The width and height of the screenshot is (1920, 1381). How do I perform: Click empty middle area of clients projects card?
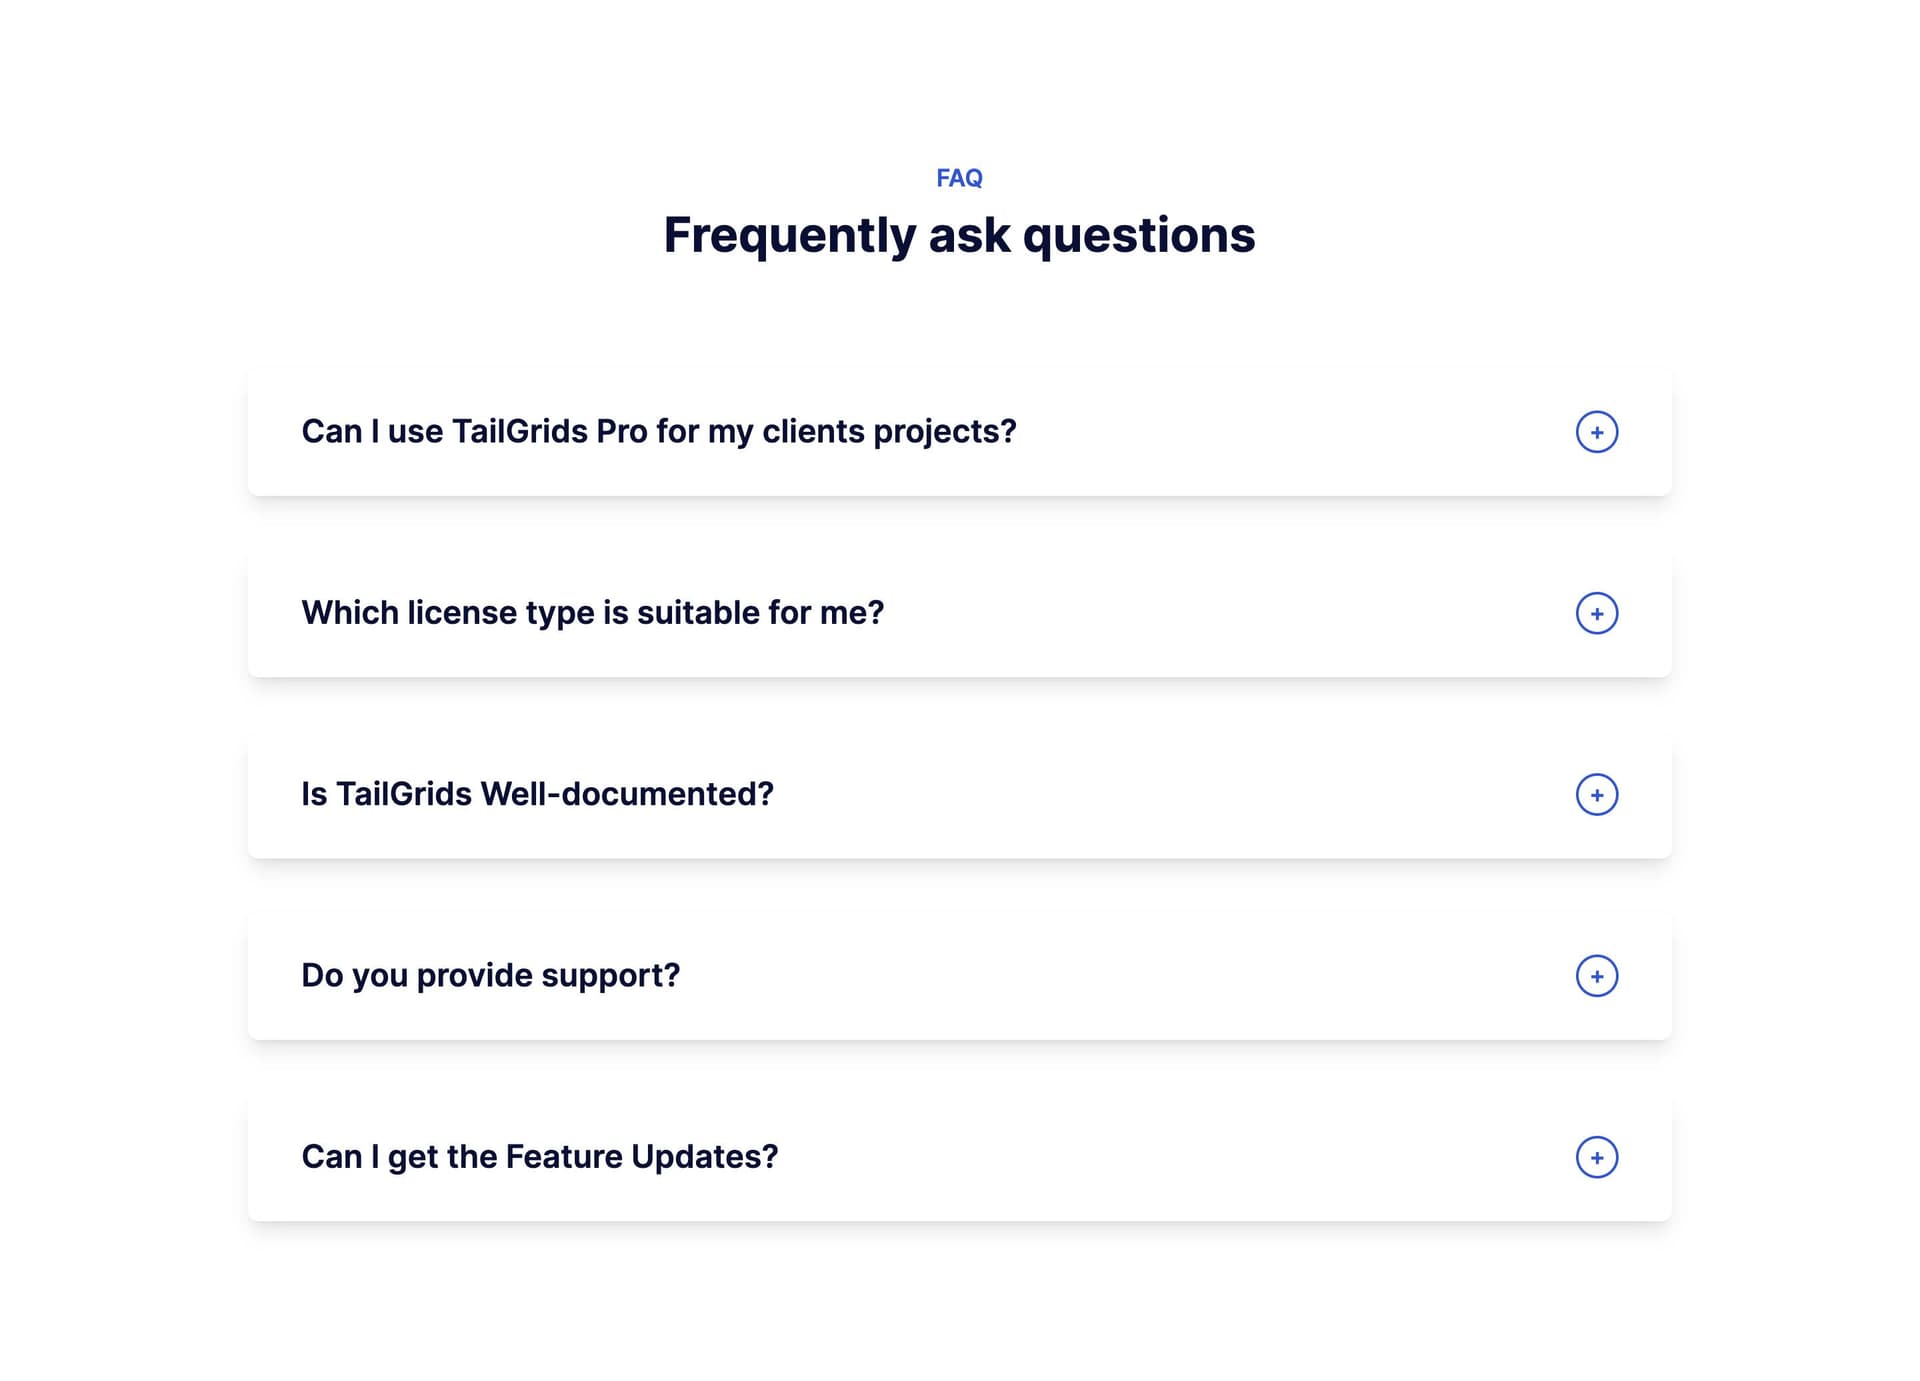(1290, 432)
